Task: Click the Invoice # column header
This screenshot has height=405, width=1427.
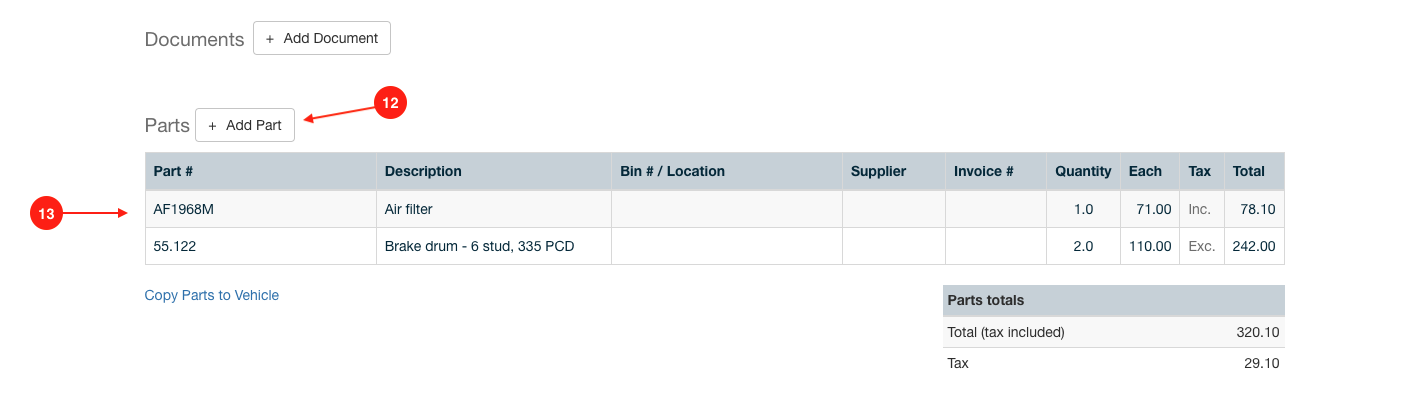Action: coord(996,171)
